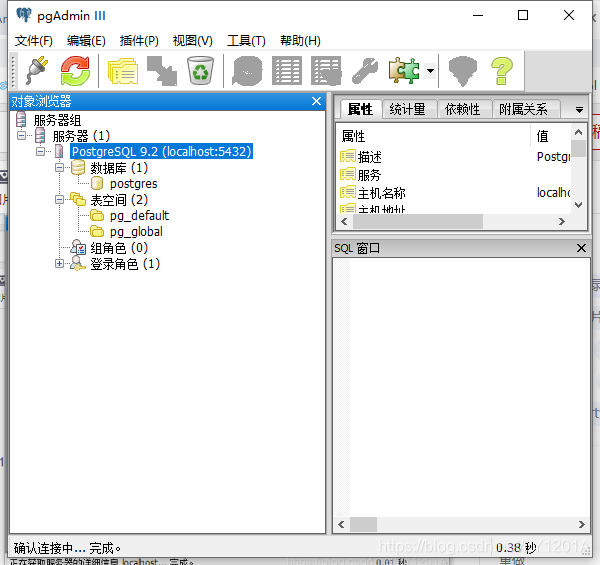This screenshot has height=565, width=600.
Task: Click the filtered view data icon
Action: (326, 71)
